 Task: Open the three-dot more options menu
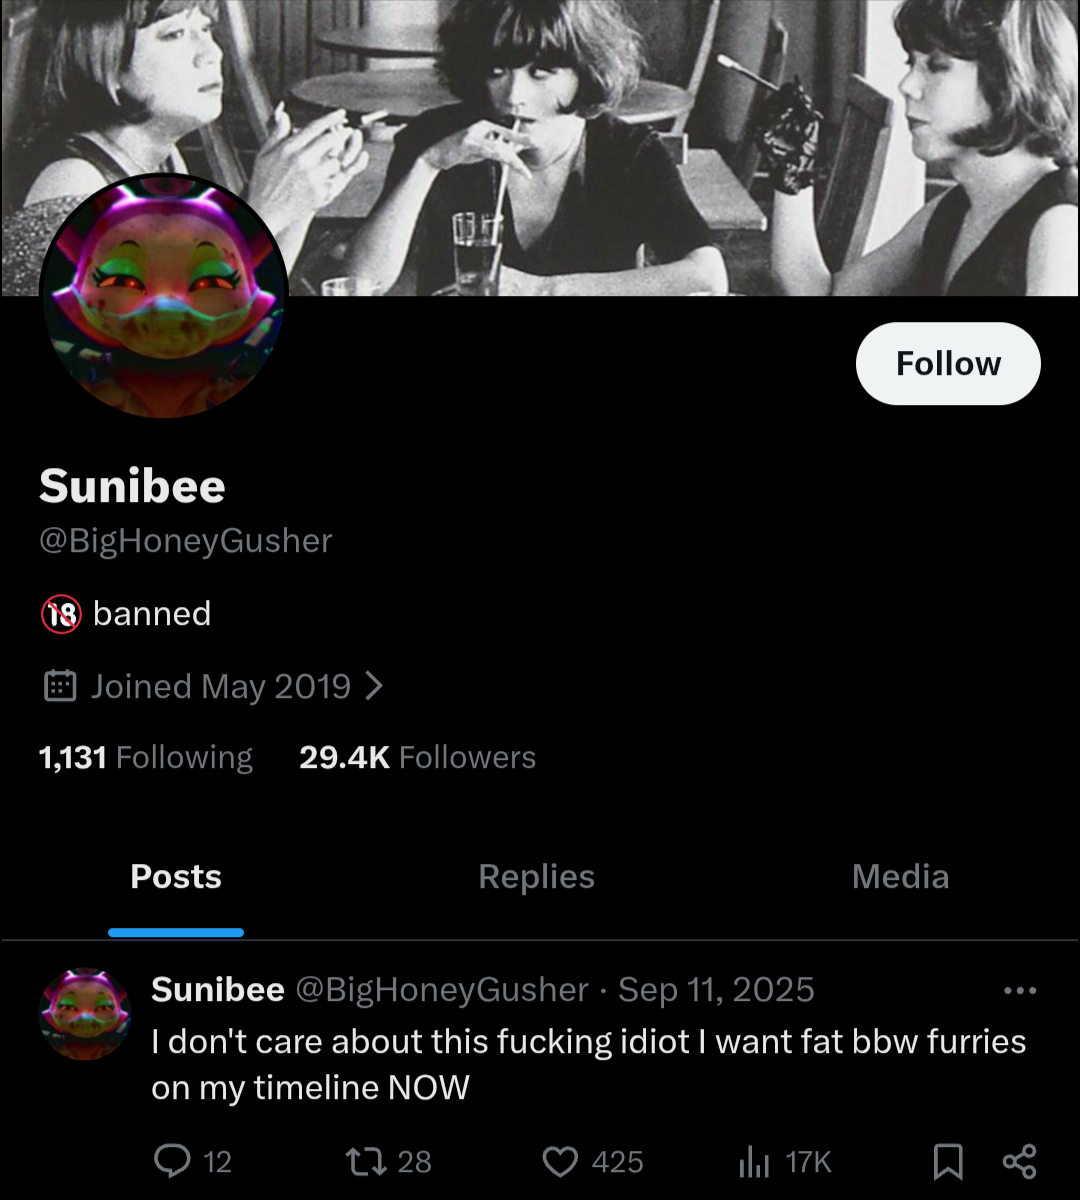click(1020, 991)
